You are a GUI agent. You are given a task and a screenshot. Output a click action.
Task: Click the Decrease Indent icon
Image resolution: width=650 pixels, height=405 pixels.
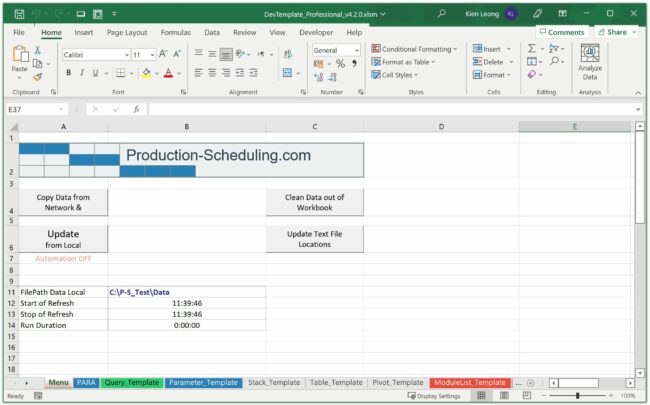240,73
